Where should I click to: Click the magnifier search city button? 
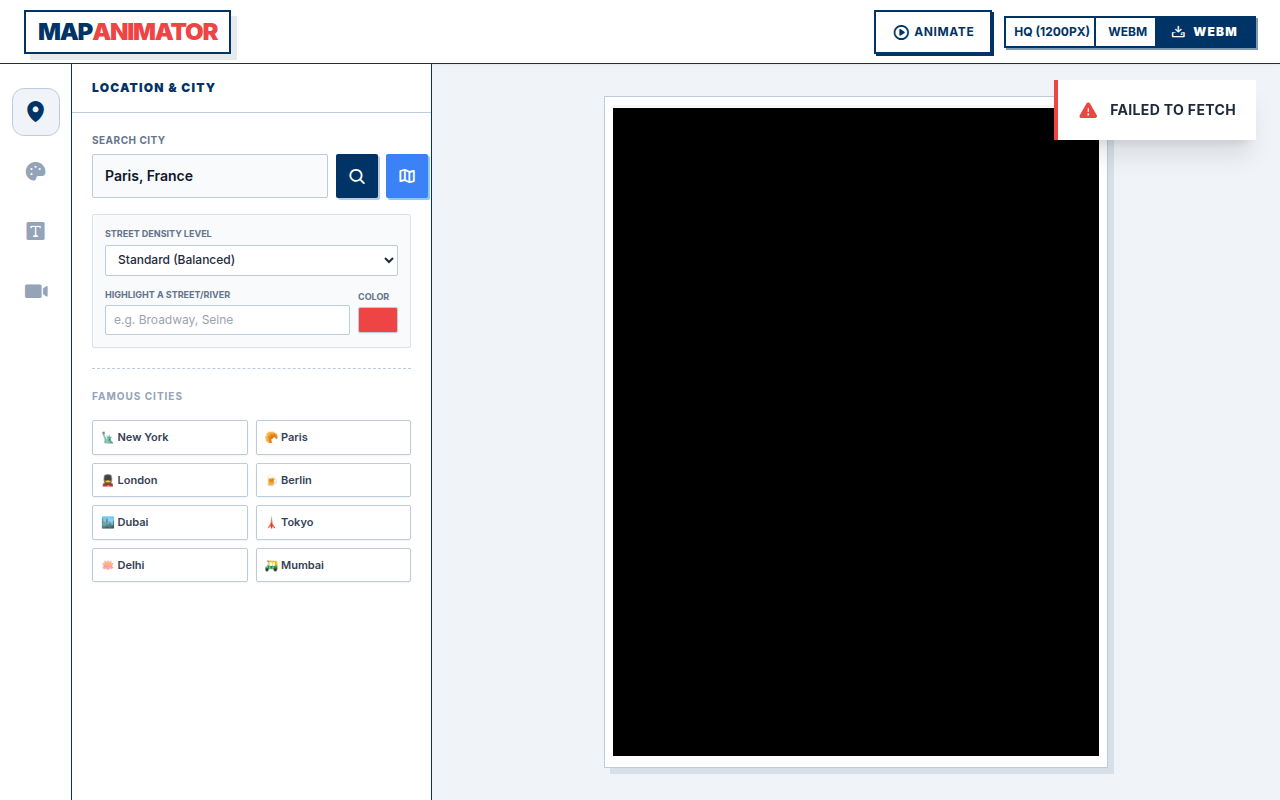coord(357,176)
